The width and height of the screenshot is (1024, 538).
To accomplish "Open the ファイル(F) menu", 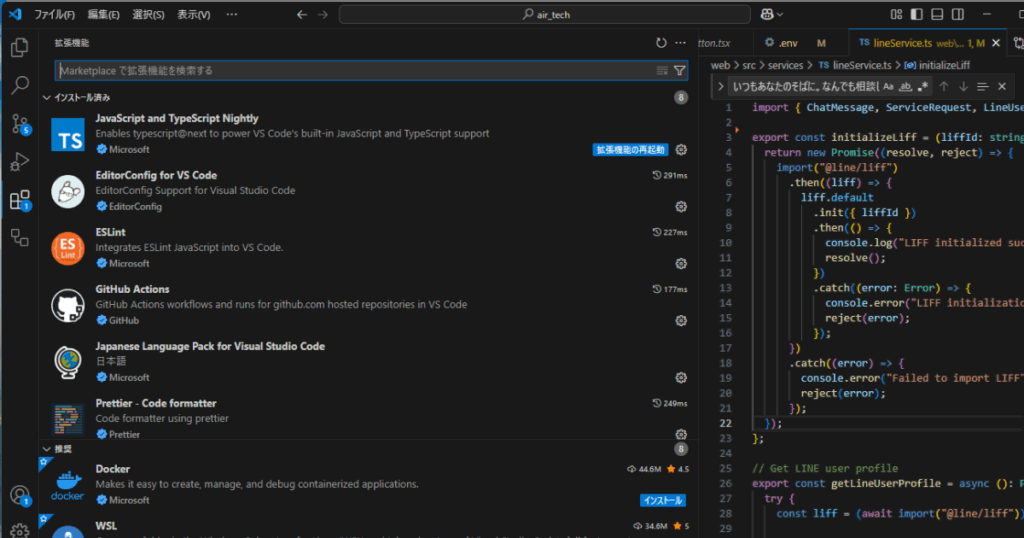I will pyautogui.click(x=54, y=14).
